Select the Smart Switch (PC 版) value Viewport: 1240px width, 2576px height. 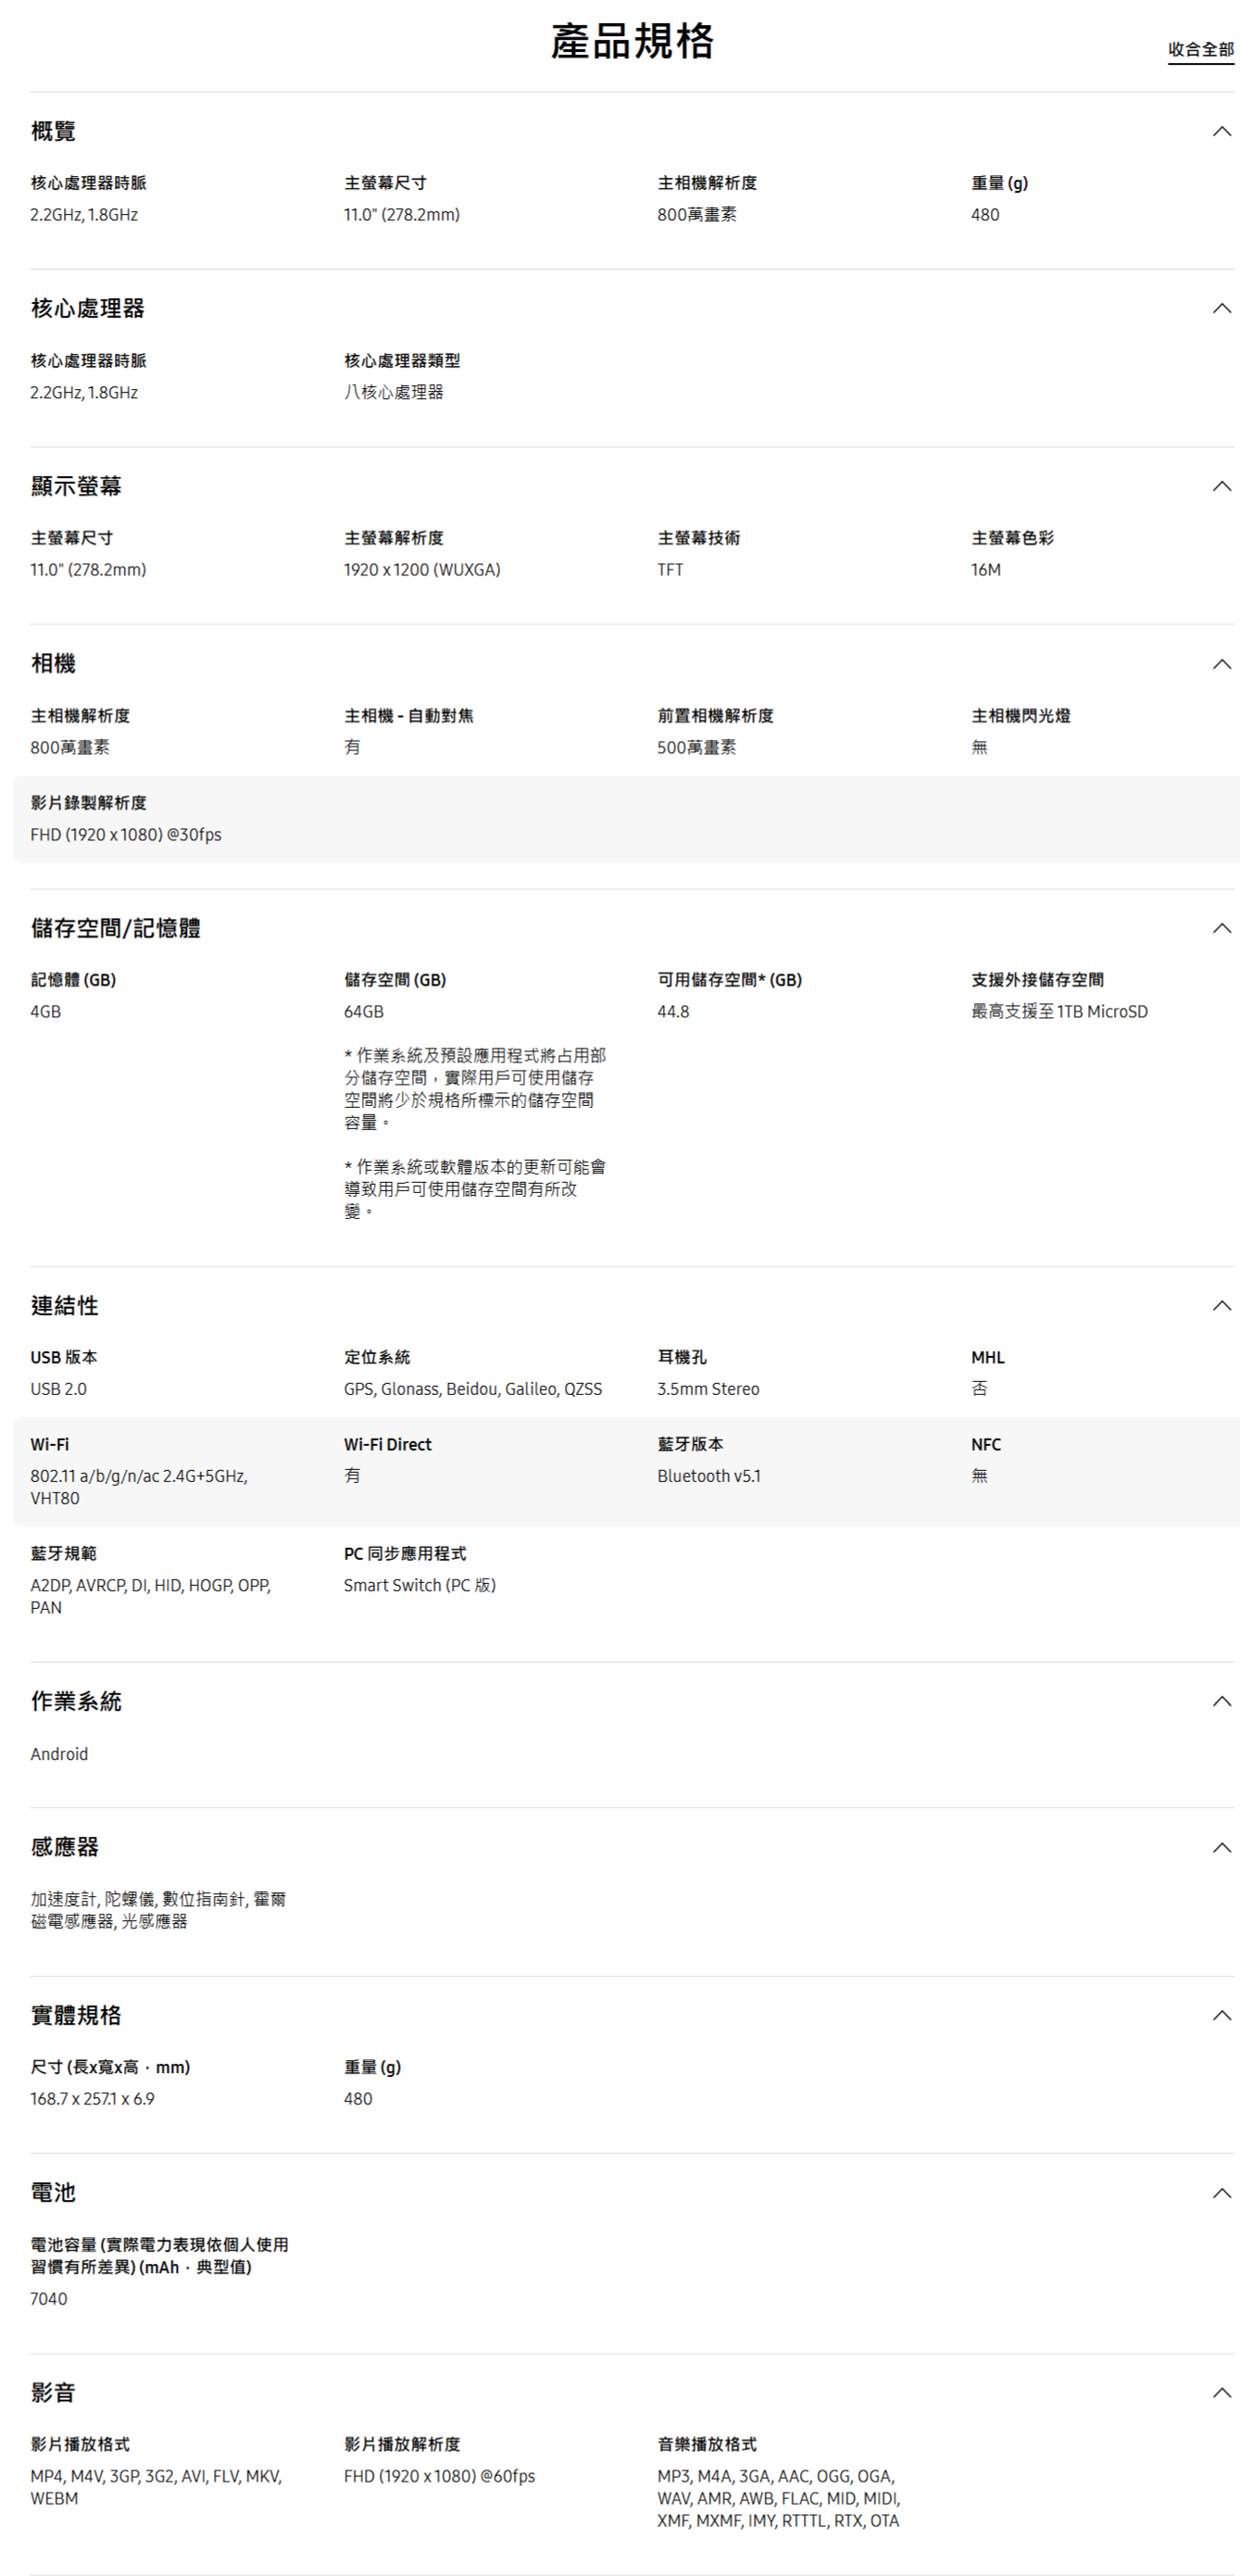pos(420,1585)
